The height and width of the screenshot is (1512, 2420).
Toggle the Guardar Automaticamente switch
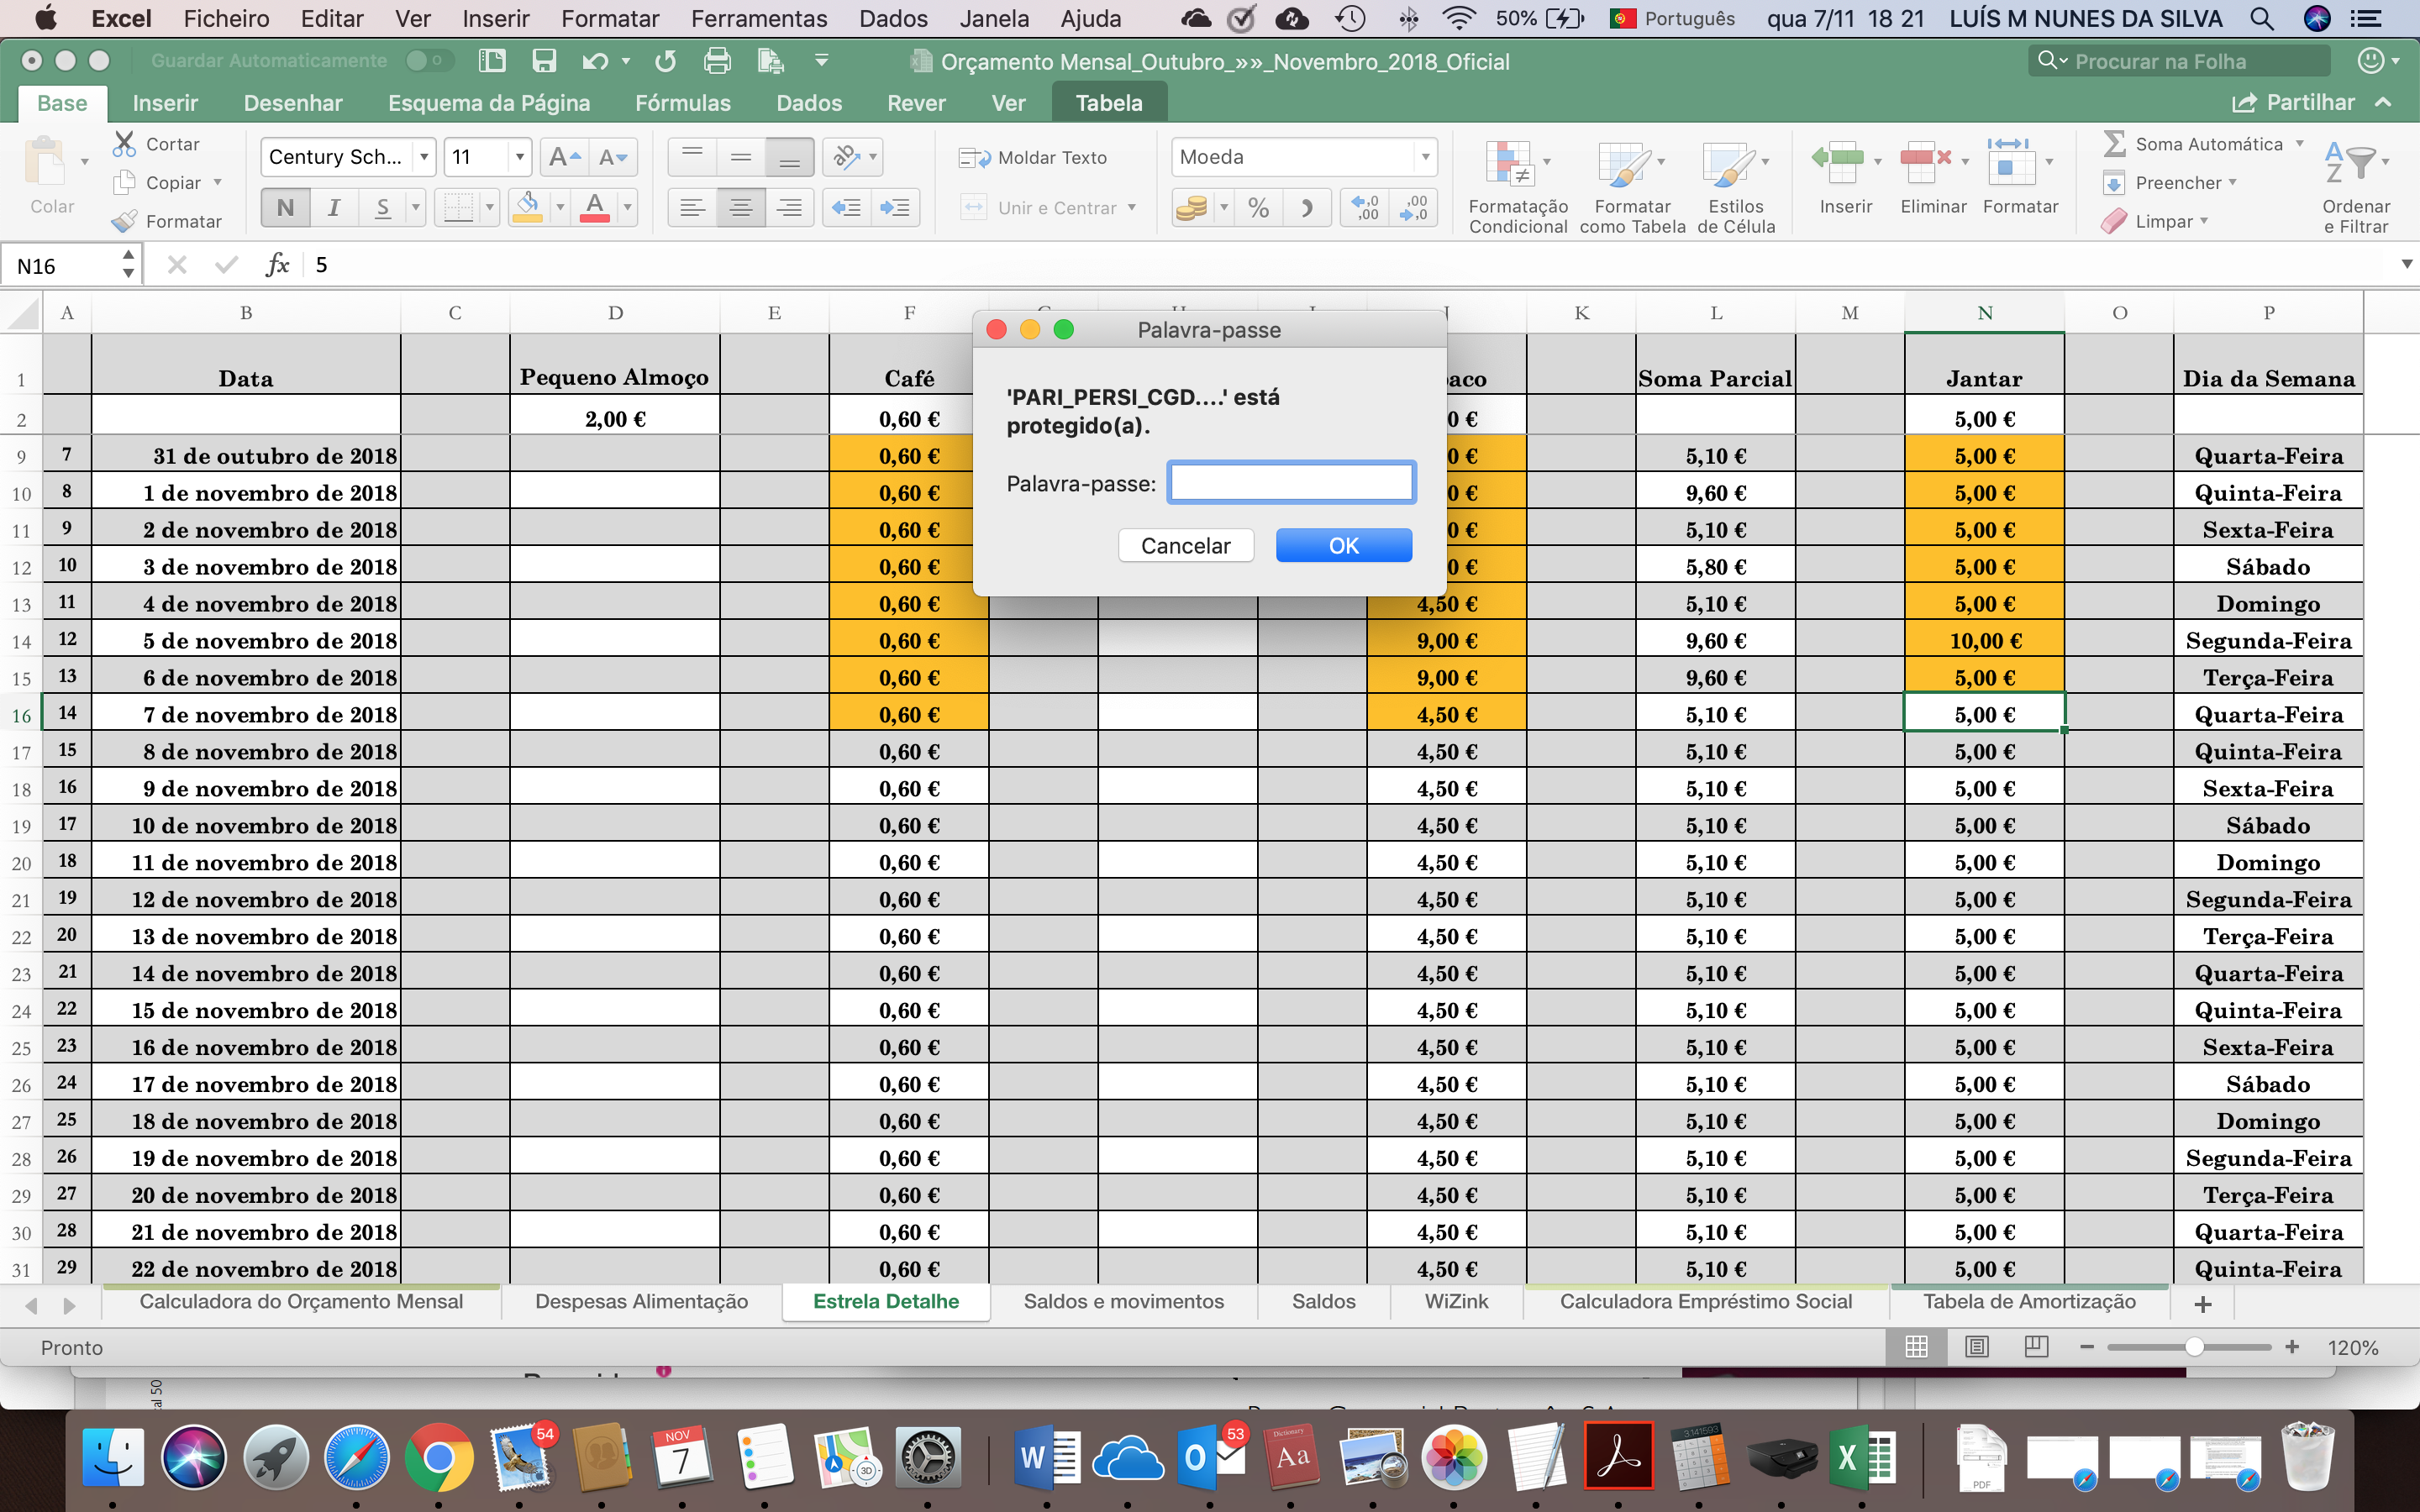click(x=428, y=61)
